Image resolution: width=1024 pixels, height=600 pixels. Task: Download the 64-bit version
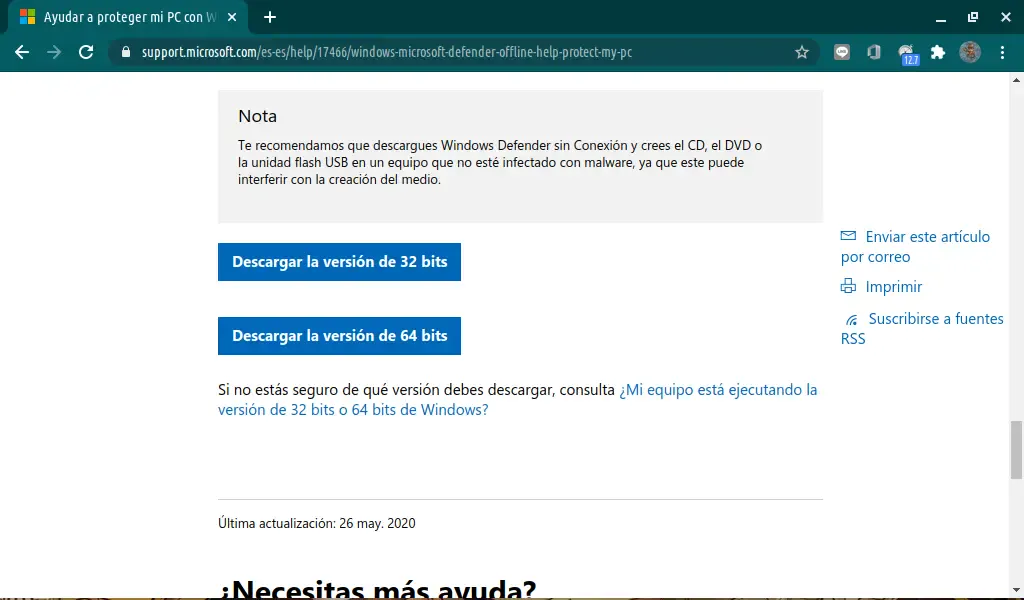click(340, 336)
